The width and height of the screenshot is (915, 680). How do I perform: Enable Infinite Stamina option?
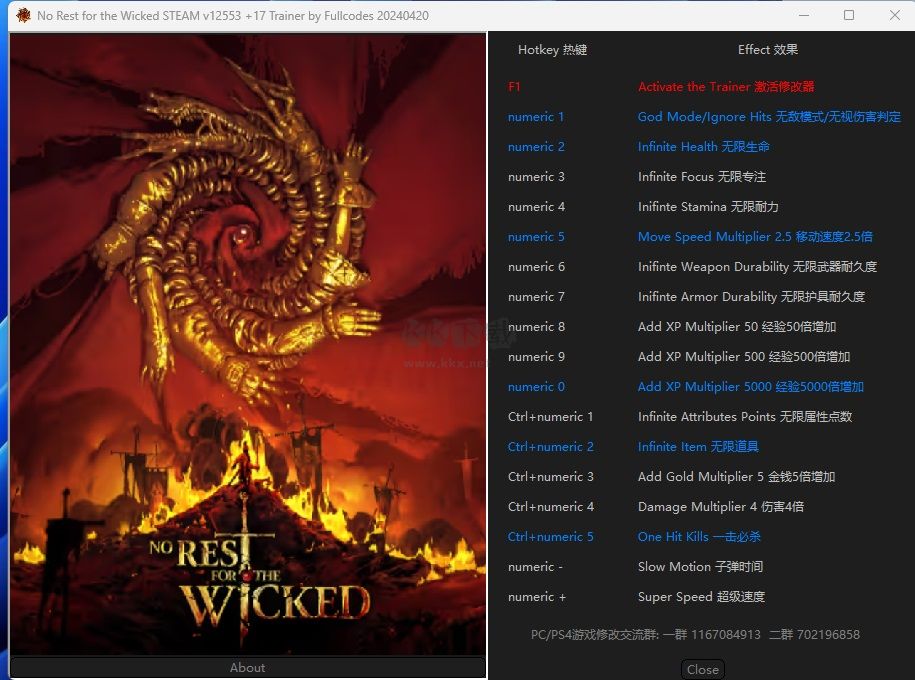click(x=707, y=207)
